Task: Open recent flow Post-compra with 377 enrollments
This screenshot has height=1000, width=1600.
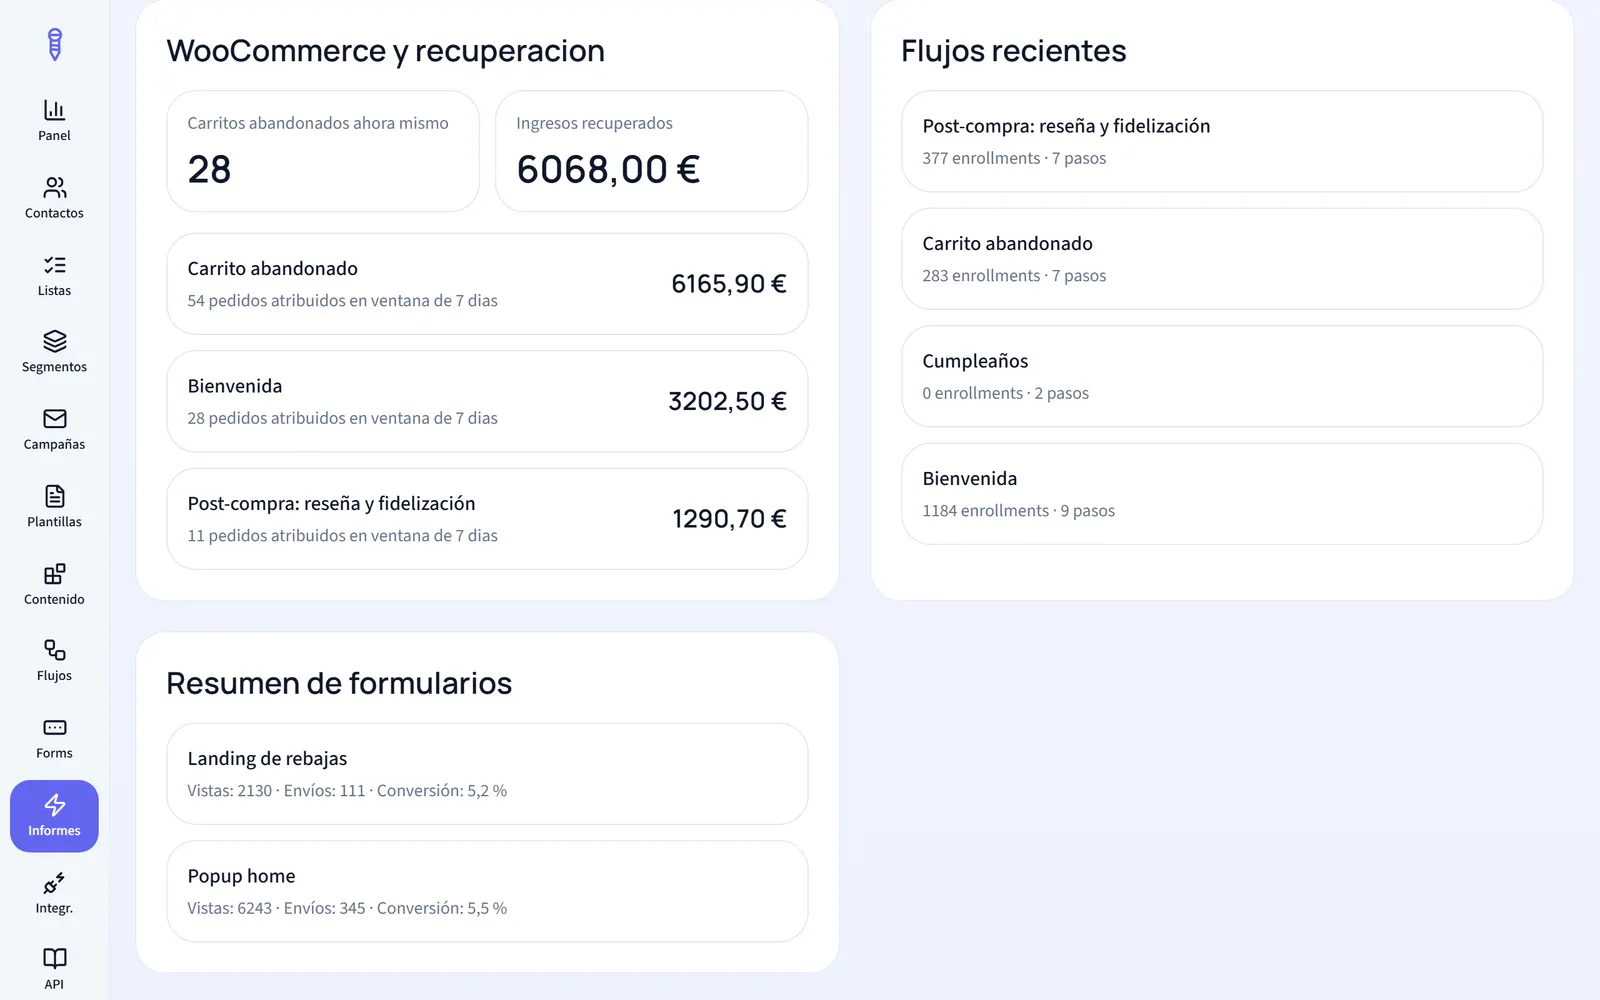Action: point(1222,141)
